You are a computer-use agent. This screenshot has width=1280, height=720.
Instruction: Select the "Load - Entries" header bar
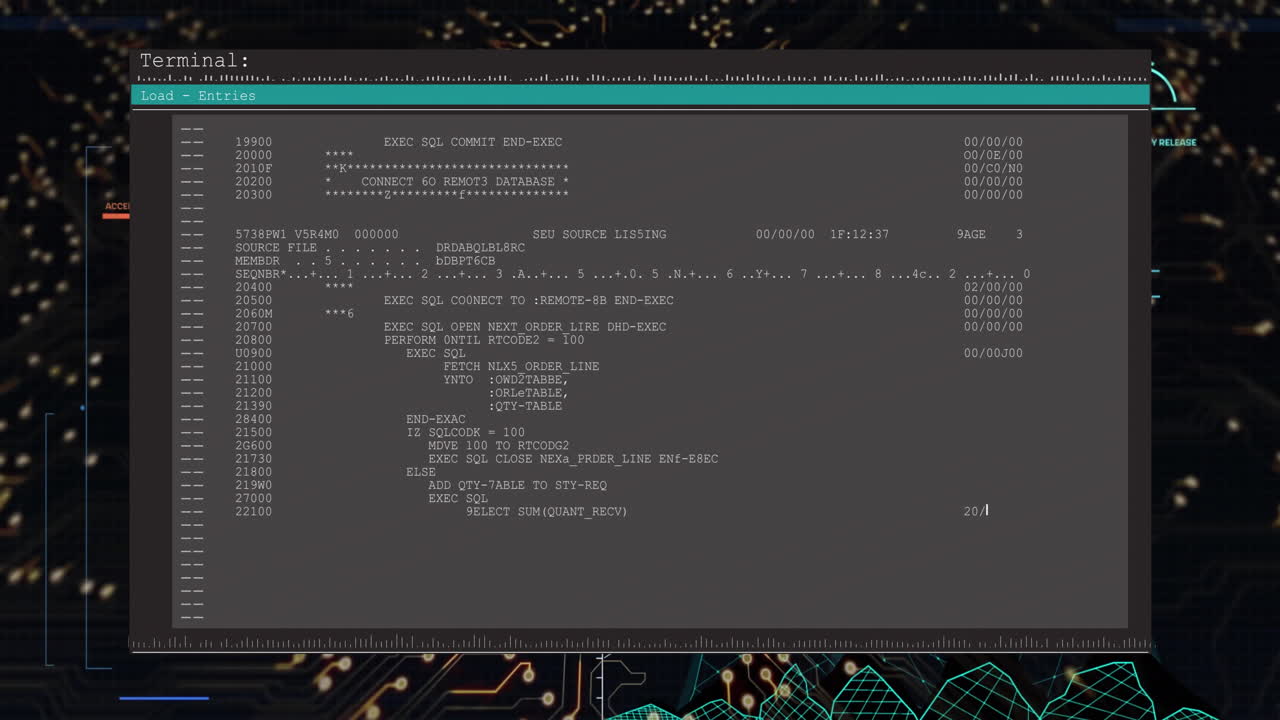coord(198,96)
